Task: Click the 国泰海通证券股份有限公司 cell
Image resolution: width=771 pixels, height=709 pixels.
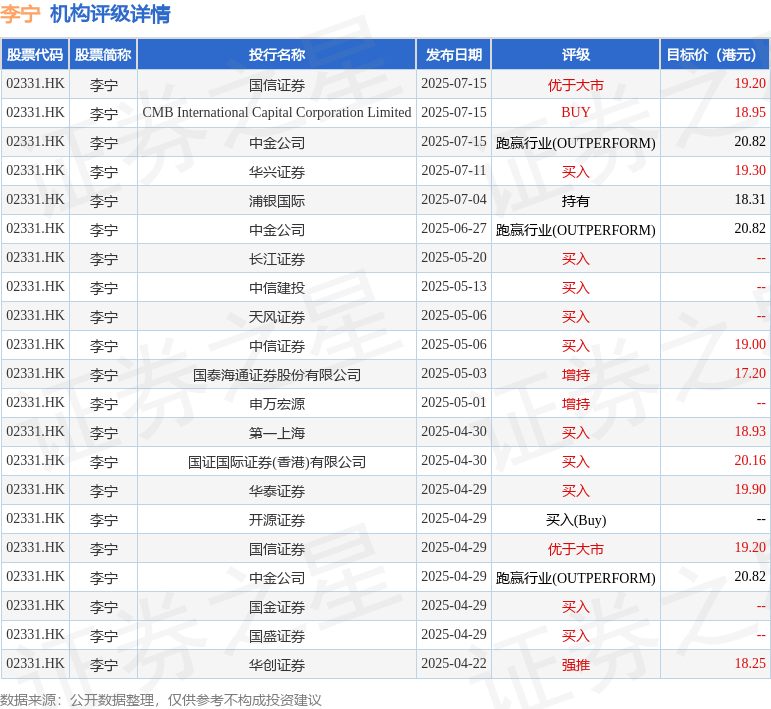Action: [x=277, y=375]
